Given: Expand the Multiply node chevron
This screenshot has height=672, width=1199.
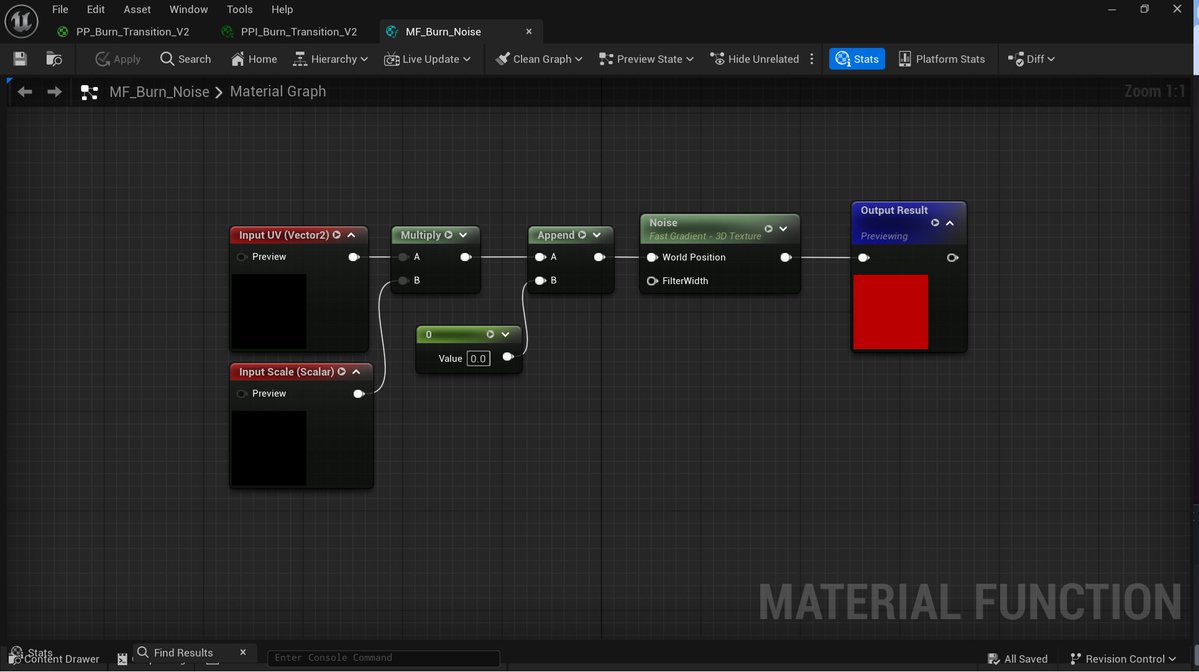Looking at the screenshot, I should [463, 235].
